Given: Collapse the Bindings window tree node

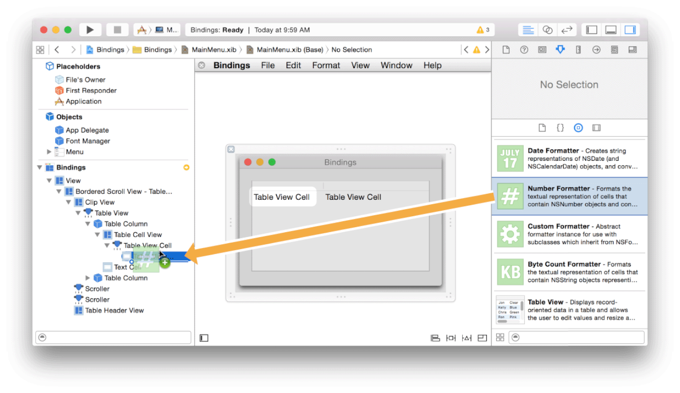Looking at the screenshot, I should coord(40,167).
